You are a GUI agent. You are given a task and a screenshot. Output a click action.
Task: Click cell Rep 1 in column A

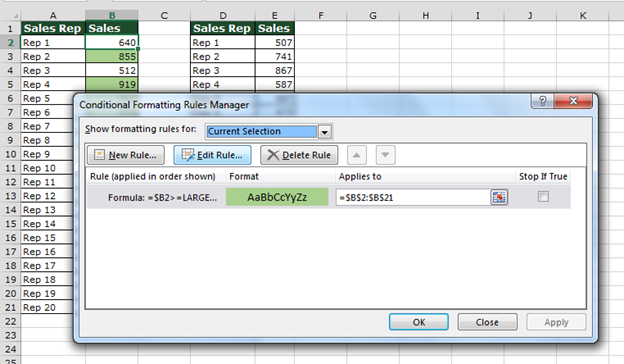[53, 43]
